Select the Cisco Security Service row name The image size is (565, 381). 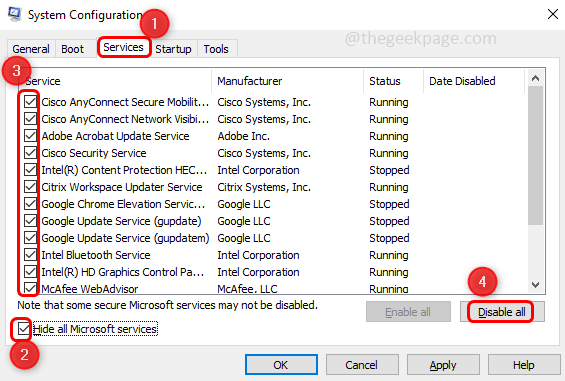click(x=94, y=153)
